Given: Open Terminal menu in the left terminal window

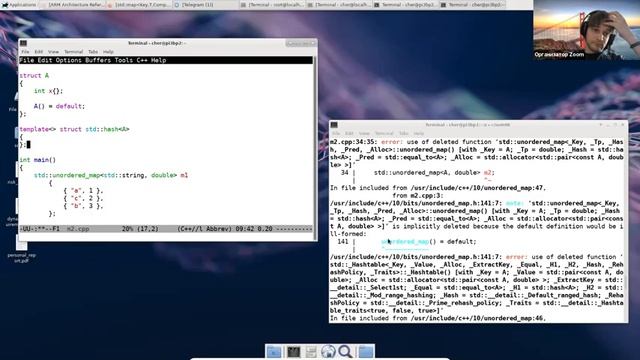Looking at the screenshot, I should point(73,52).
